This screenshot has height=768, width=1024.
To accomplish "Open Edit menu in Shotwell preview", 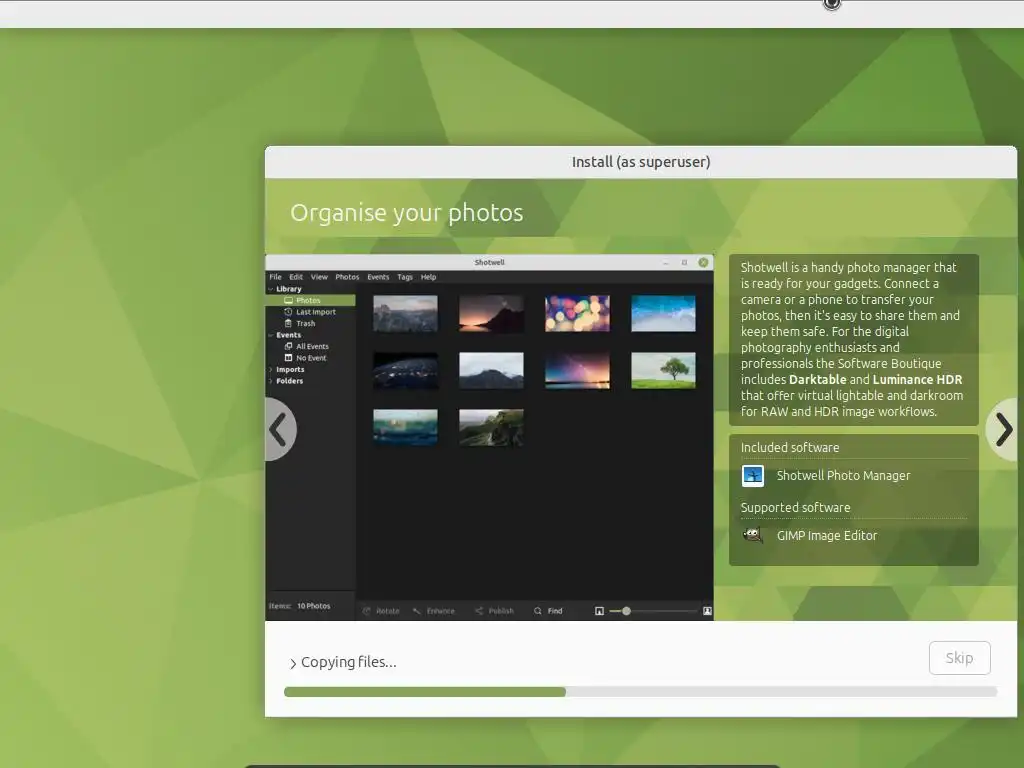I will tap(296, 277).
